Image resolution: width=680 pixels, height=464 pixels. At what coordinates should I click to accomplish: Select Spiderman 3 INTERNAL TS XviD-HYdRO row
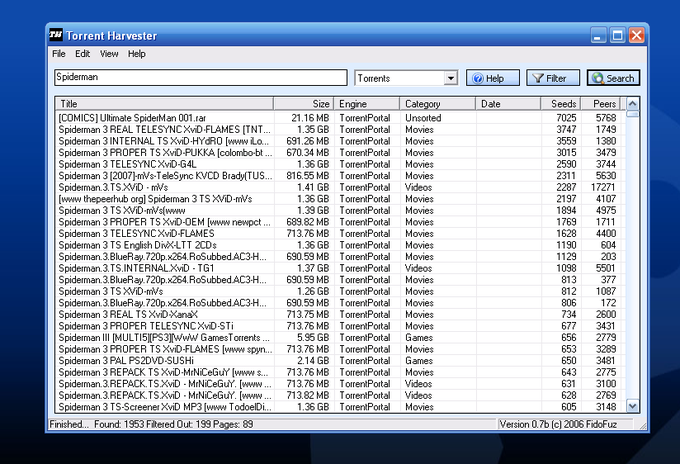click(342, 141)
